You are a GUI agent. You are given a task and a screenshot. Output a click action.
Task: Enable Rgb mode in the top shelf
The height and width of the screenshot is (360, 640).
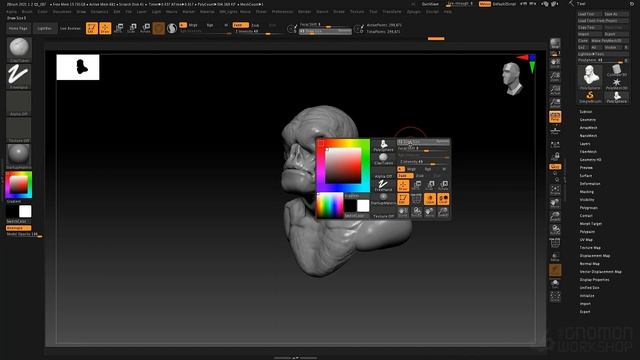(210, 25)
